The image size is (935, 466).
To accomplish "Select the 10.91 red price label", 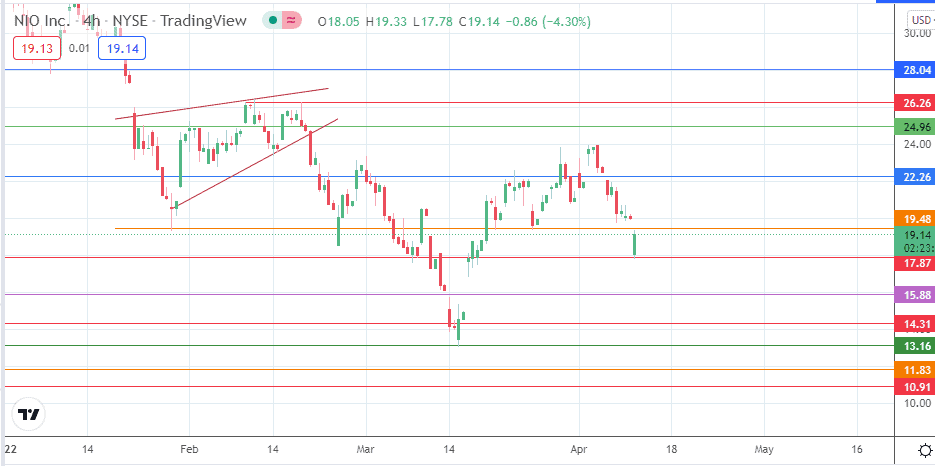I will click(916, 387).
